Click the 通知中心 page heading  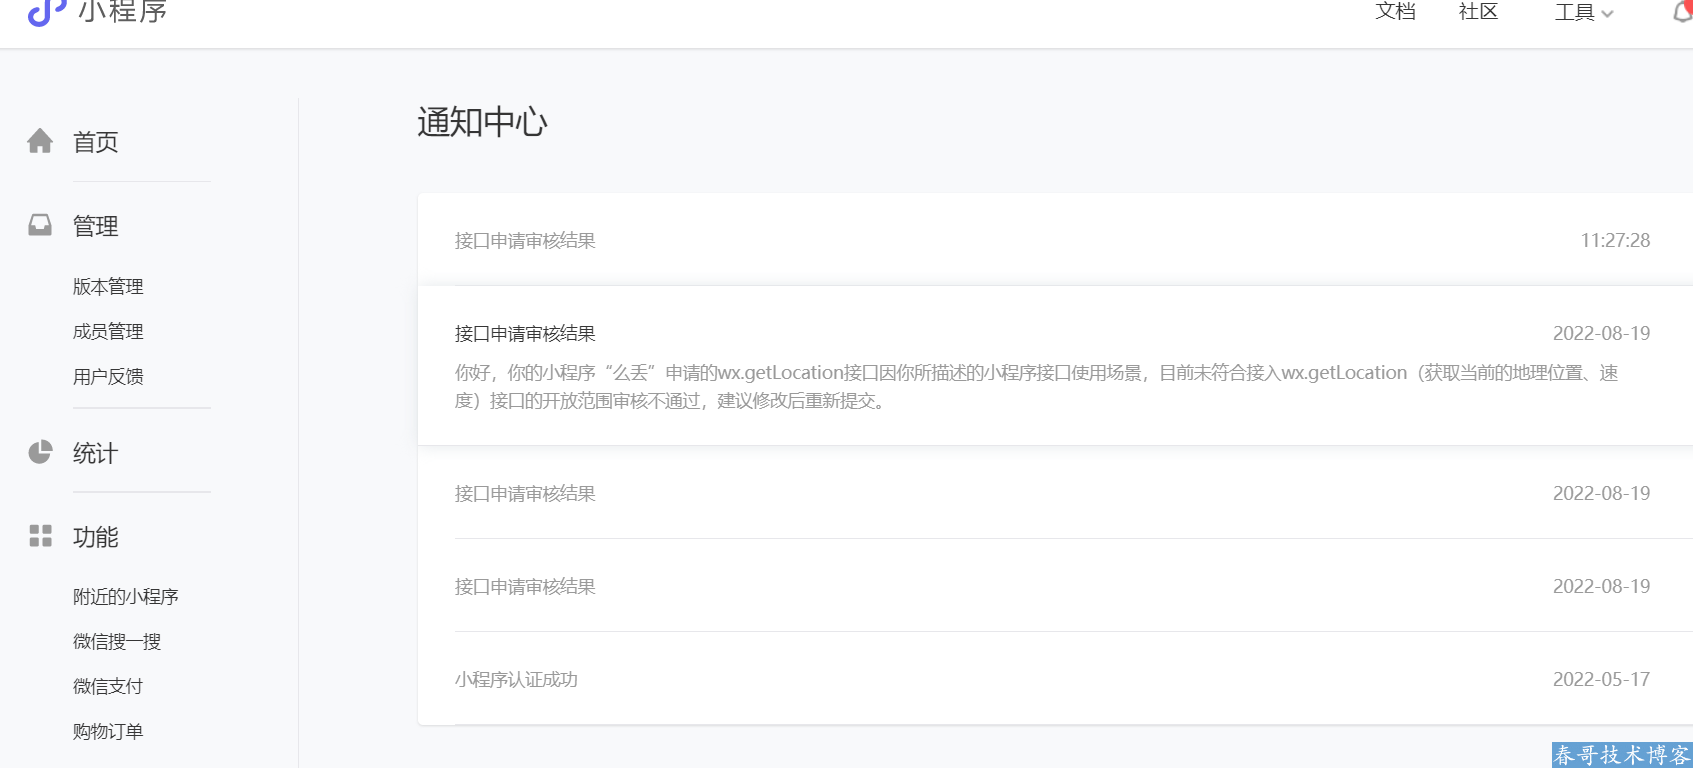(482, 122)
